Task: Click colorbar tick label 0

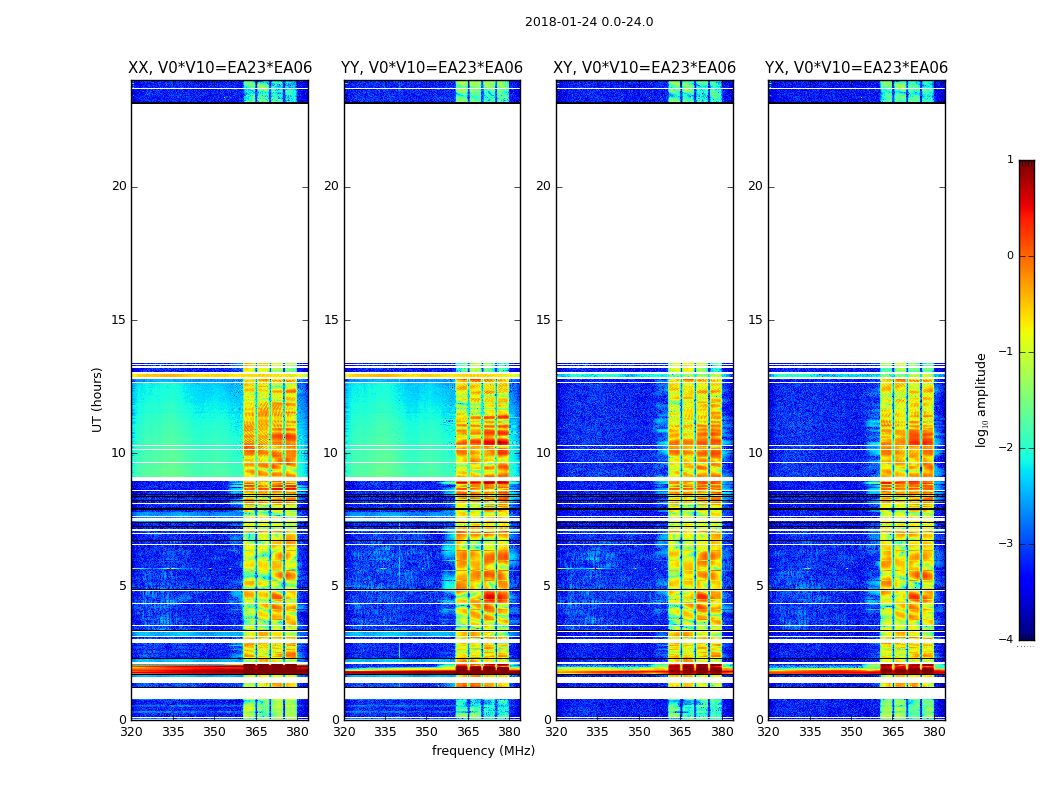Action: tap(1009, 256)
